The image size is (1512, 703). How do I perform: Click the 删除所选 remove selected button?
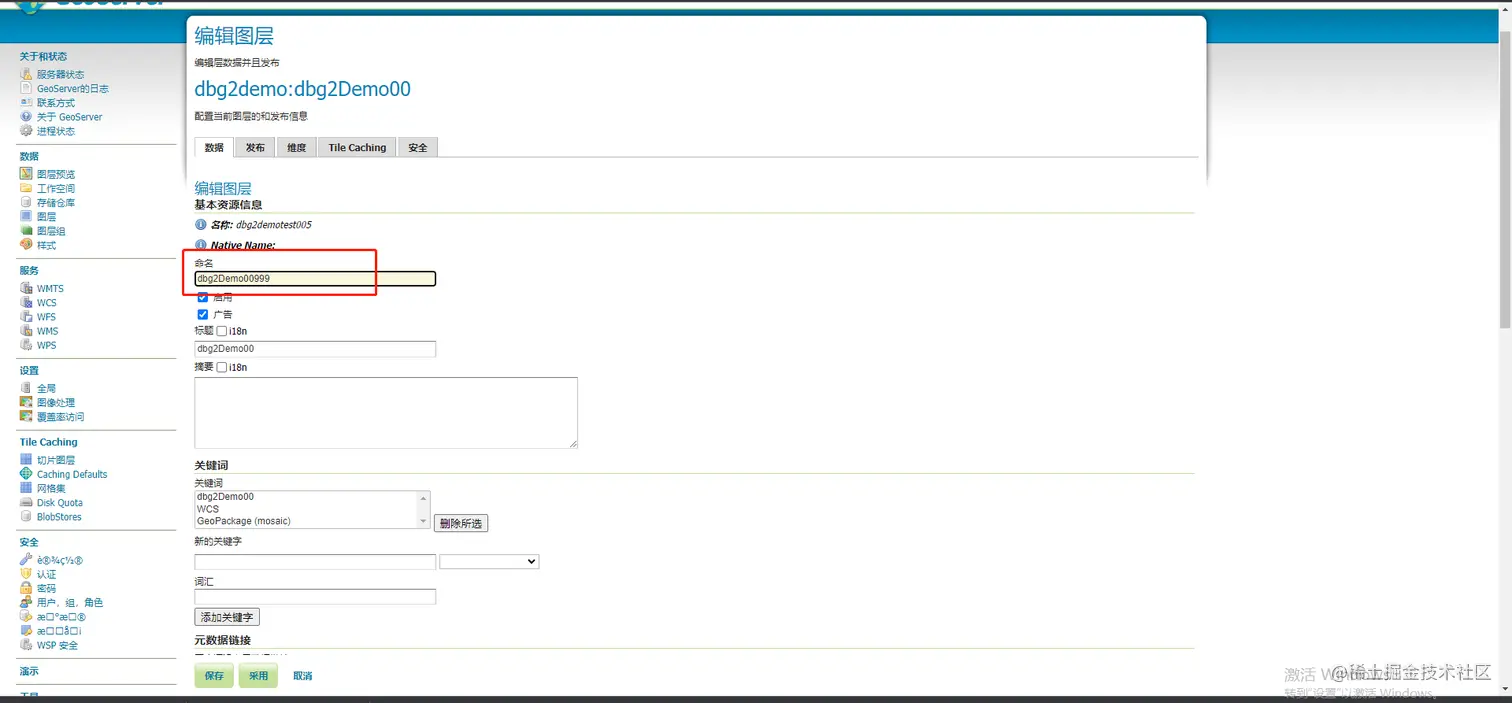(461, 523)
